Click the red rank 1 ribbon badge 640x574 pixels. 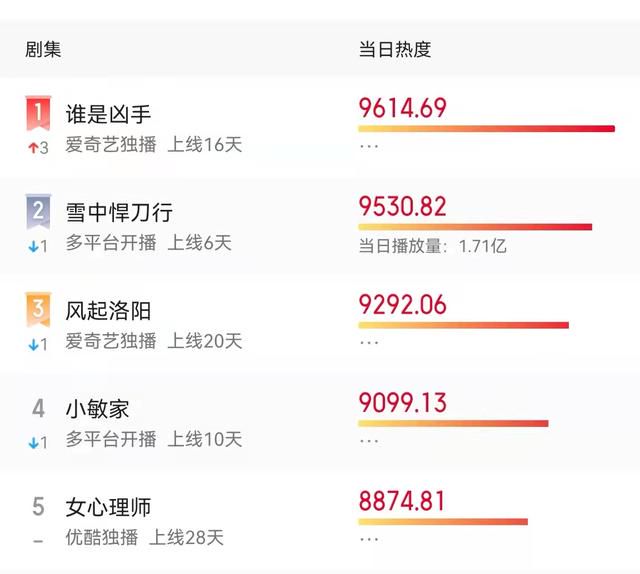pyautogui.click(x=38, y=113)
